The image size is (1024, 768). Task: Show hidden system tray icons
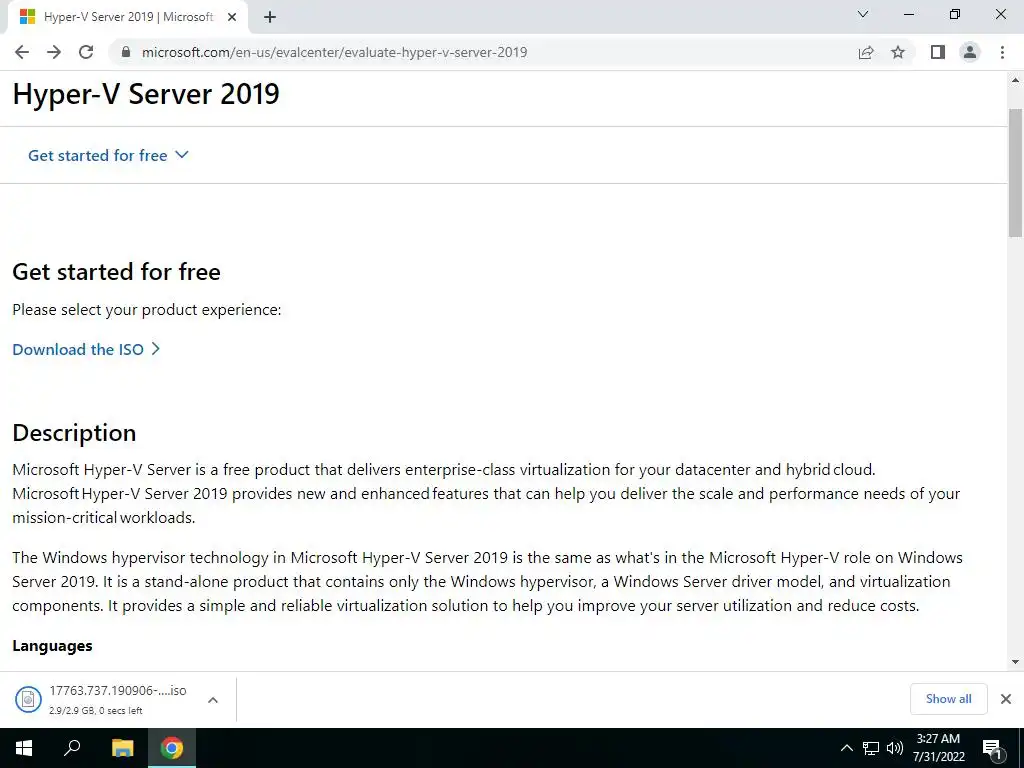point(846,748)
